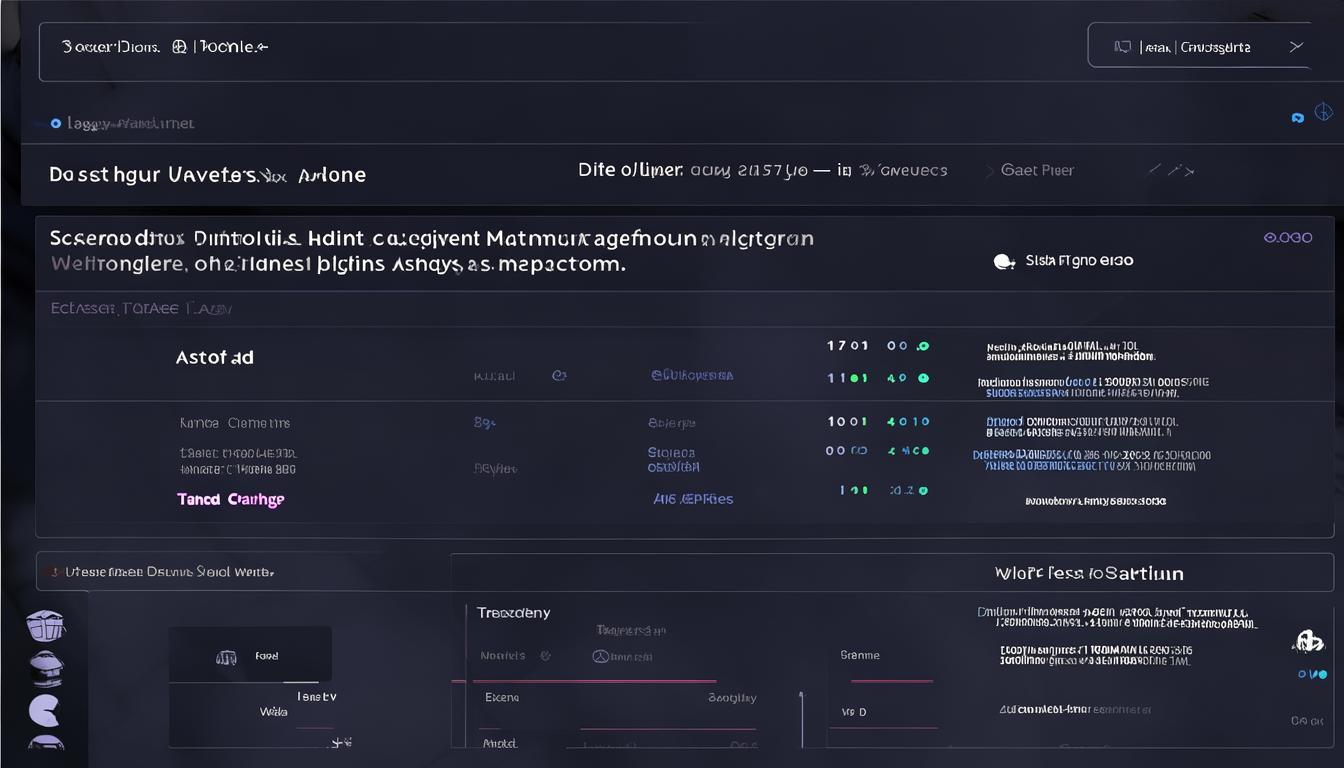
Task: Click the pac-man shaped icon in the left sidebar
Action: tap(45, 710)
